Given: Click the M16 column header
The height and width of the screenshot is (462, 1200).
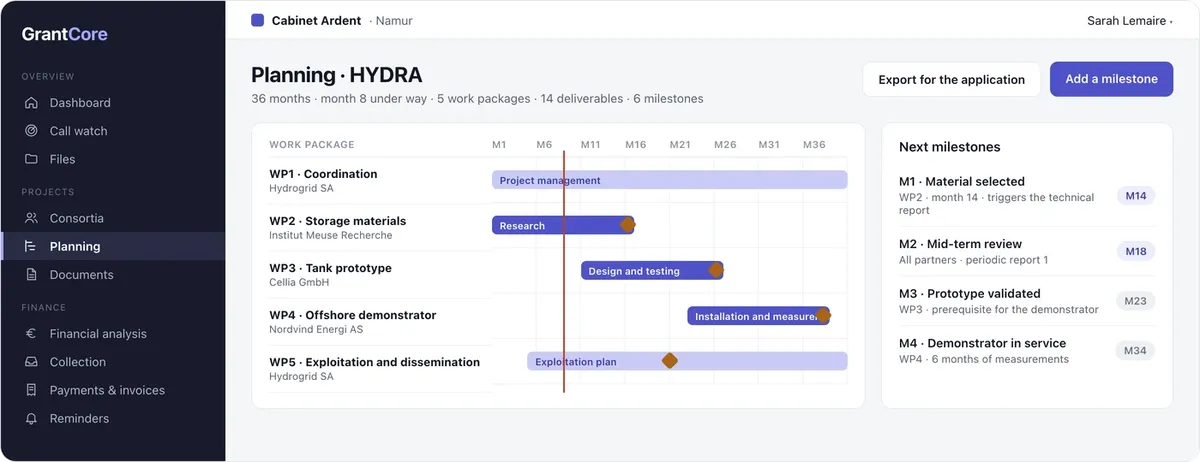Looking at the screenshot, I should pos(636,145).
